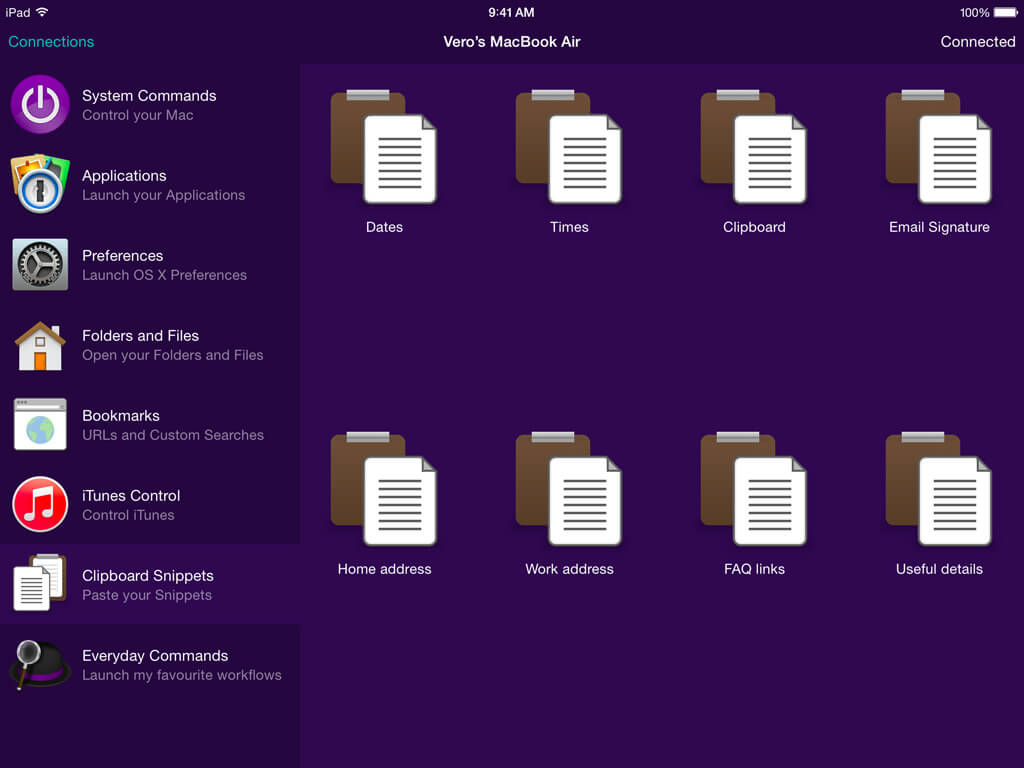
Task: Select the Preferences gear icon
Action: [40, 264]
